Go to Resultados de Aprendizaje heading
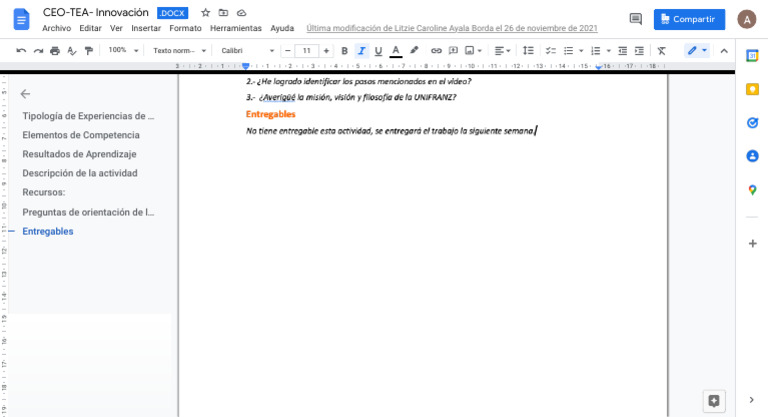Image resolution: width=768 pixels, height=417 pixels. tap(79, 154)
